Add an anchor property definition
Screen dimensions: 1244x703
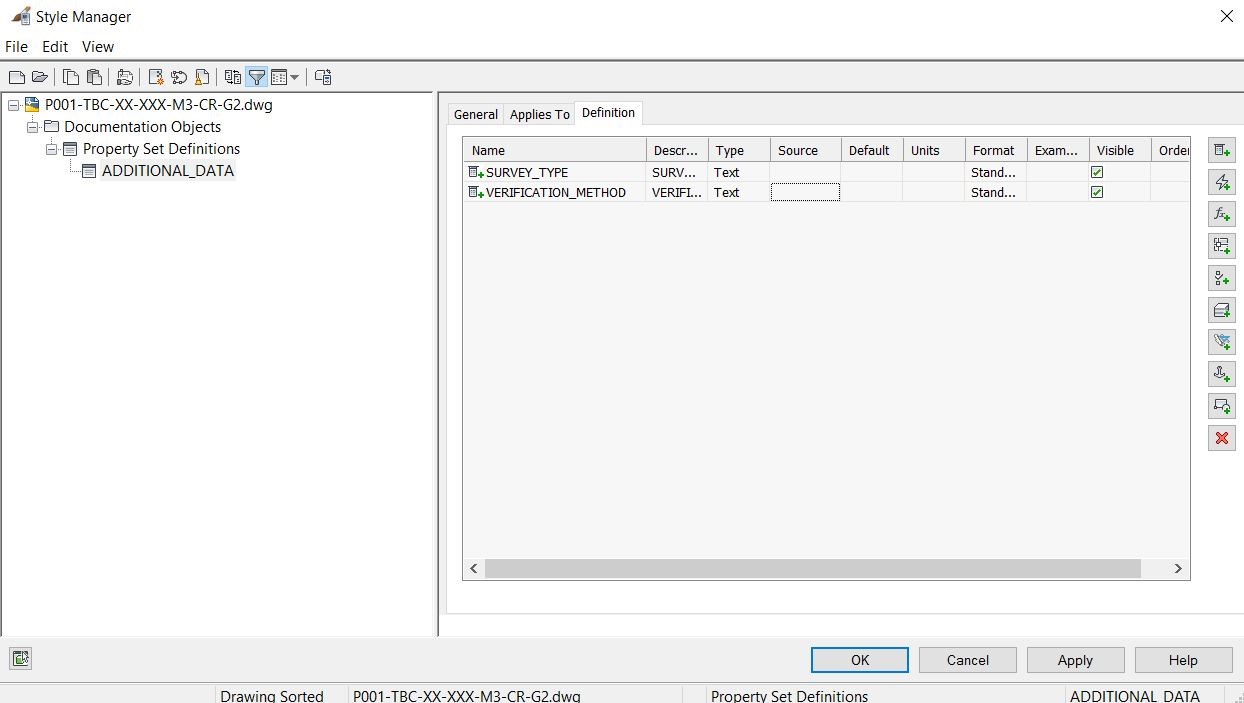[1221, 374]
